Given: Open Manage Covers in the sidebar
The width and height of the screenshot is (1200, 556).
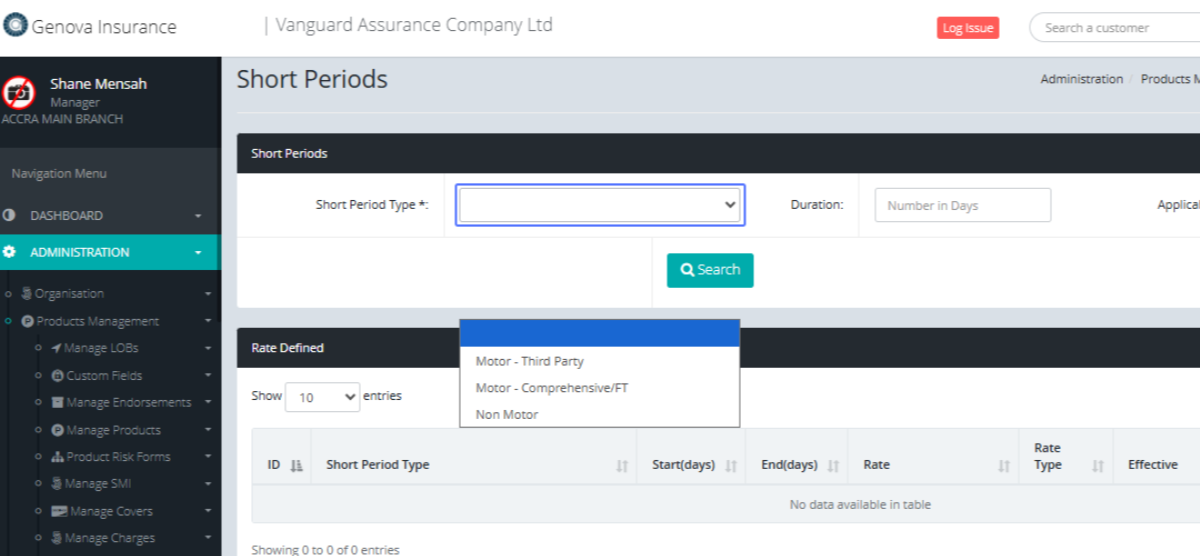Looking at the screenshot, I should pos(110,512).
